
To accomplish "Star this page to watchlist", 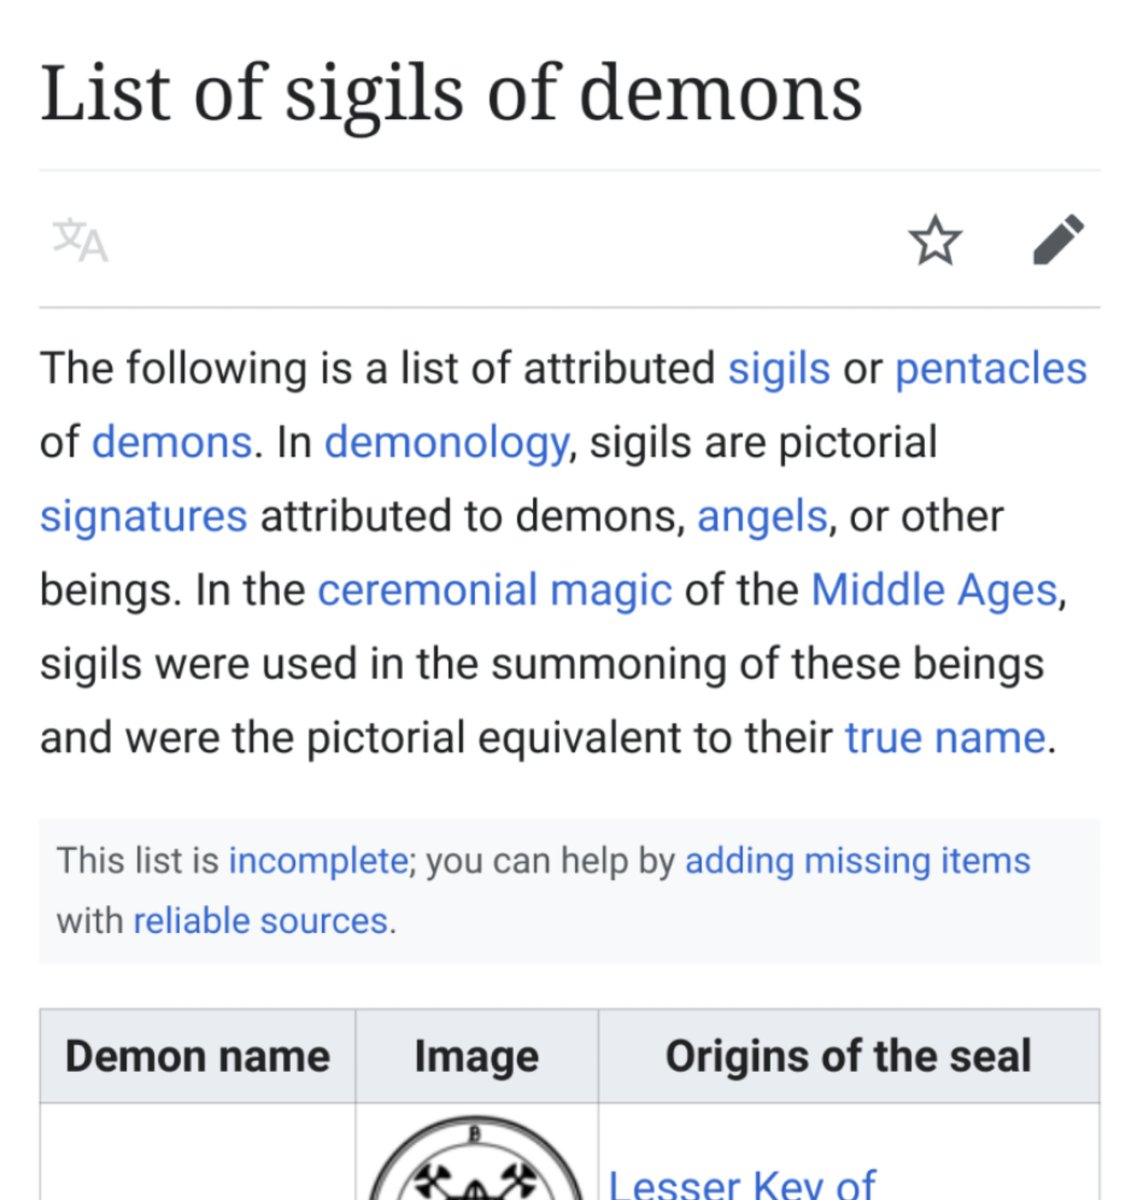I will click(934, 241).
